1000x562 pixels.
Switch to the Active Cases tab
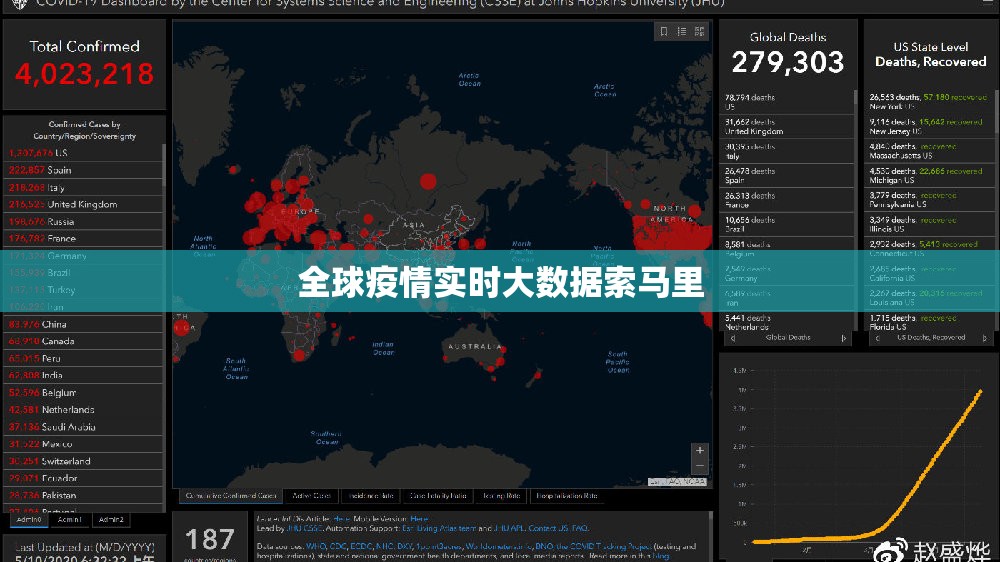point(311,496)
